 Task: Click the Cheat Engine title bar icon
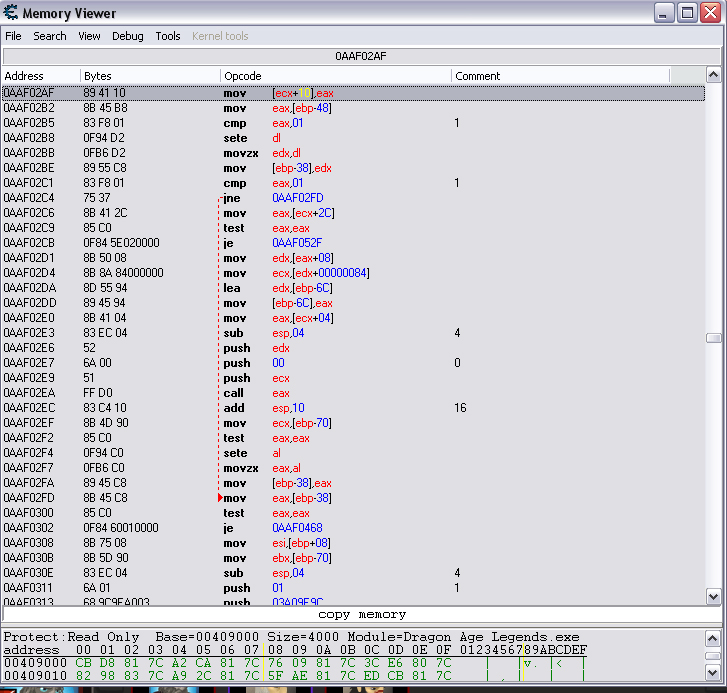11,13
